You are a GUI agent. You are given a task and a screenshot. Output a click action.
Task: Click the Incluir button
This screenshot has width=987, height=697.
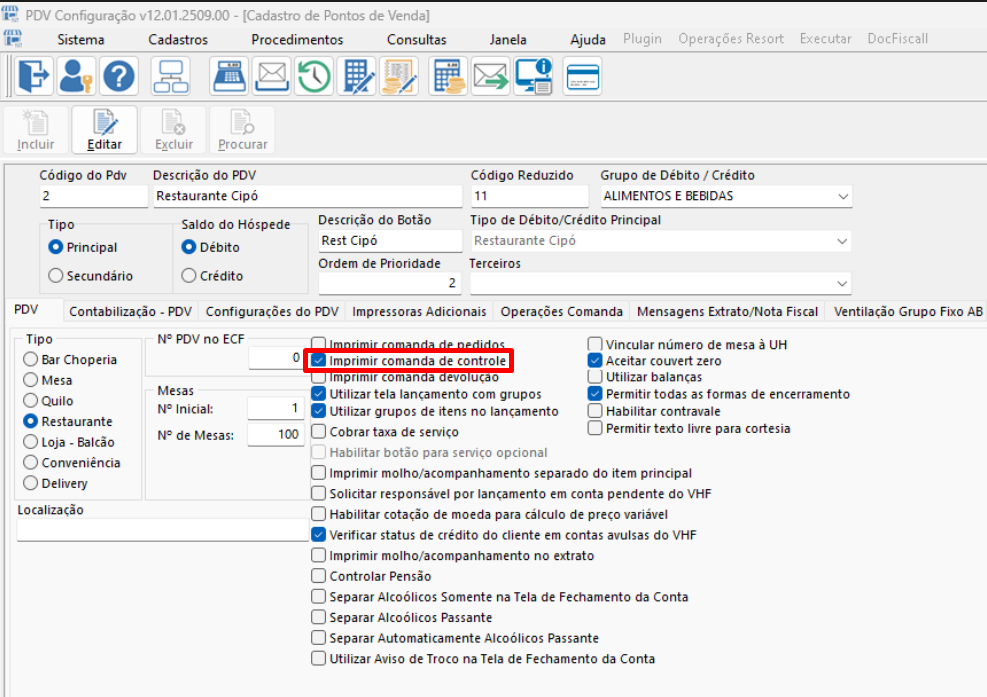tap(36, 130)
